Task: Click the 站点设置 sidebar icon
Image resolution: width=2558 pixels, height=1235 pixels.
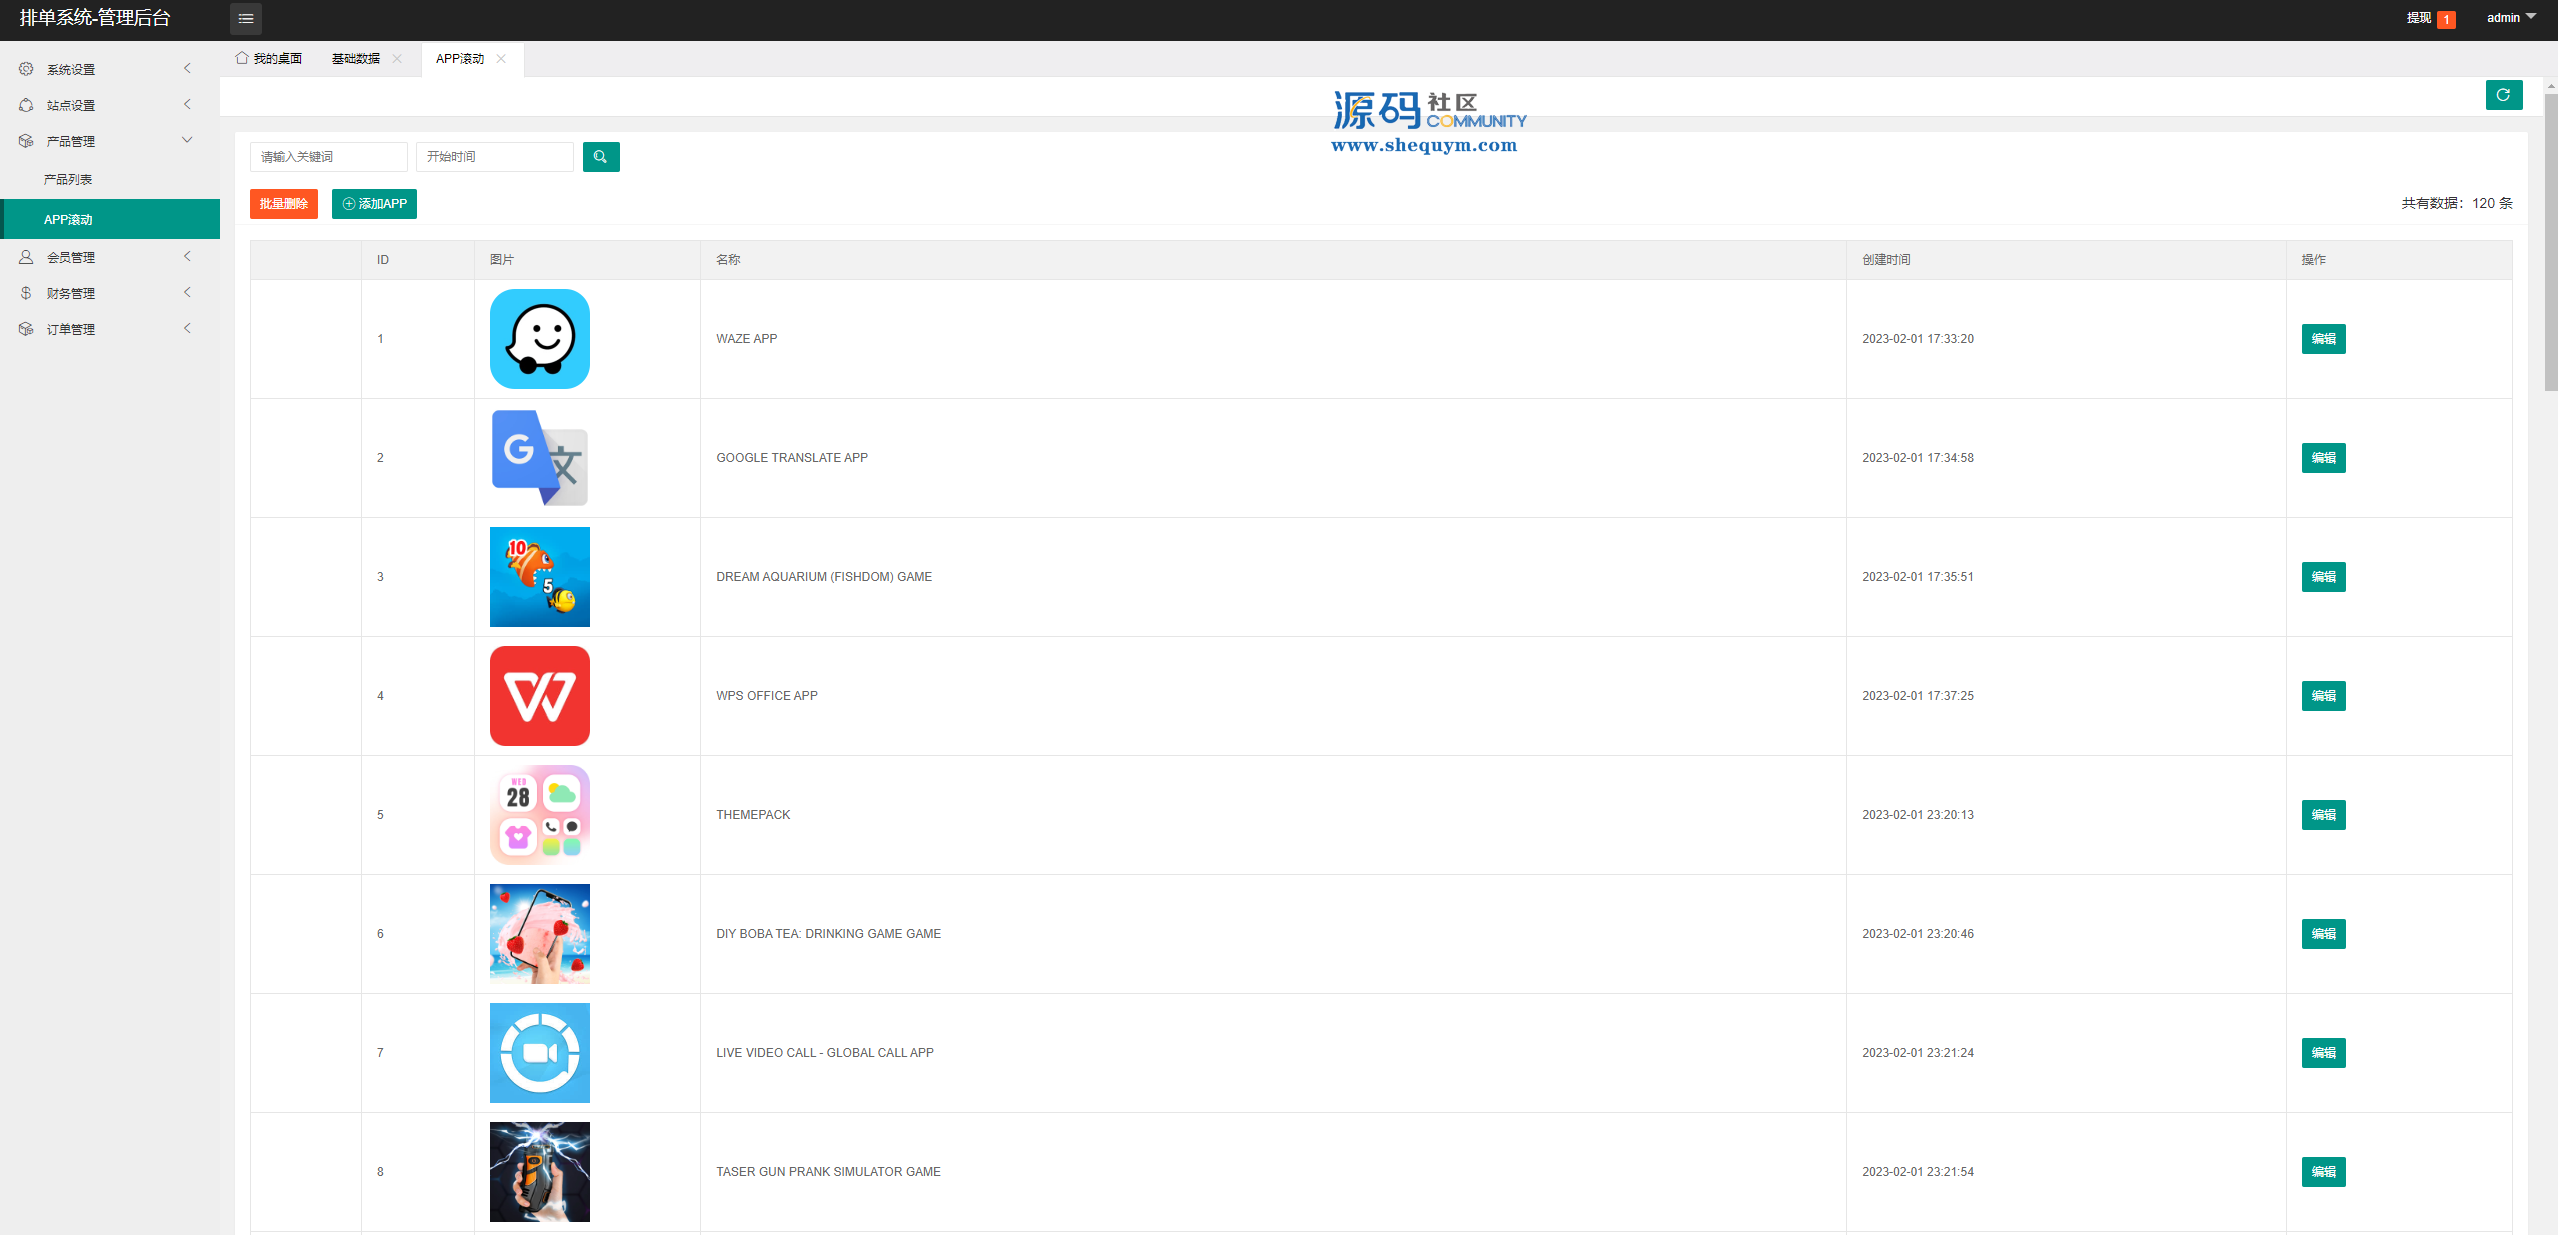Action: coord(26,105)
